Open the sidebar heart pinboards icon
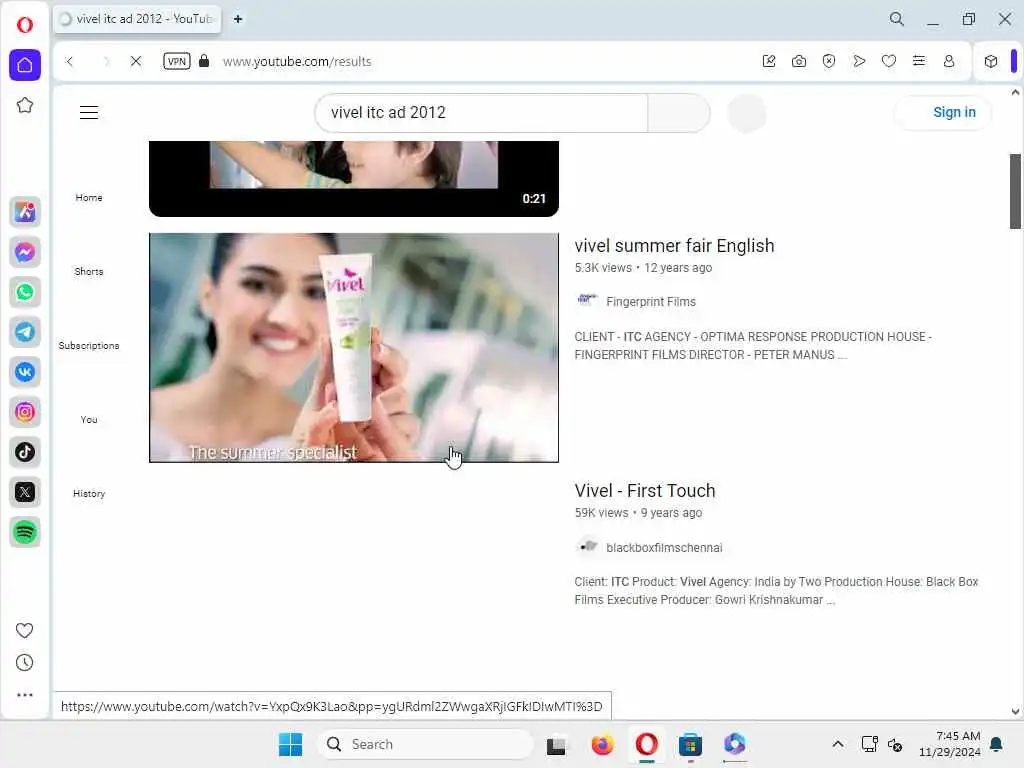The width and height of the screenshot is (1024, 768). (24, 630)
